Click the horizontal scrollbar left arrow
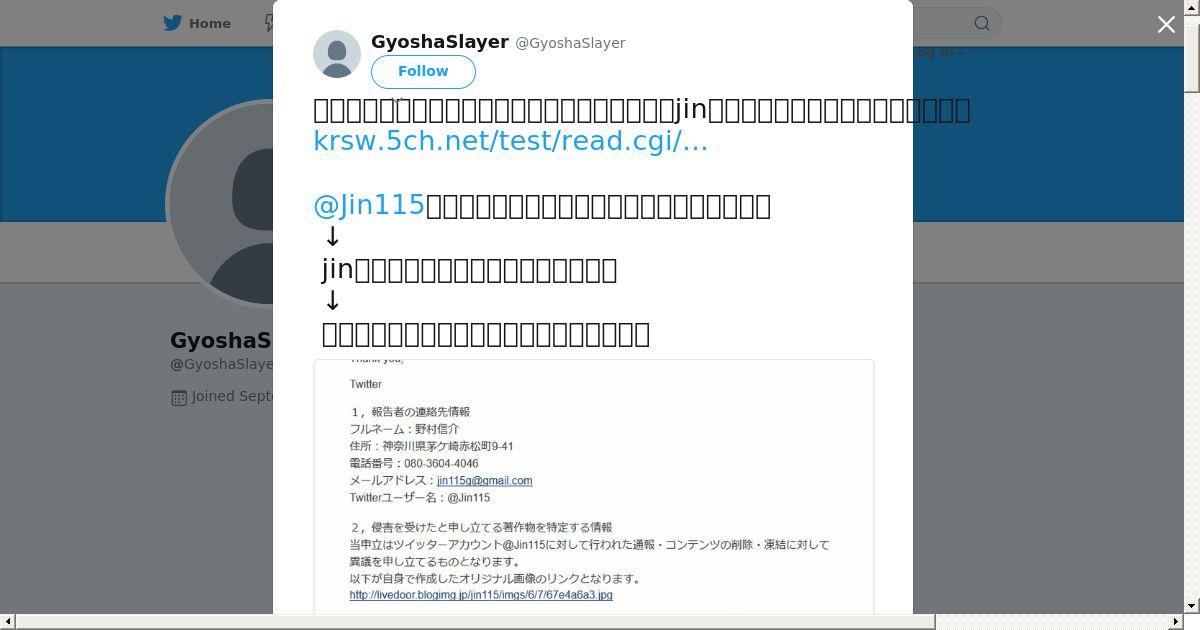 click(x=7, y=622)
